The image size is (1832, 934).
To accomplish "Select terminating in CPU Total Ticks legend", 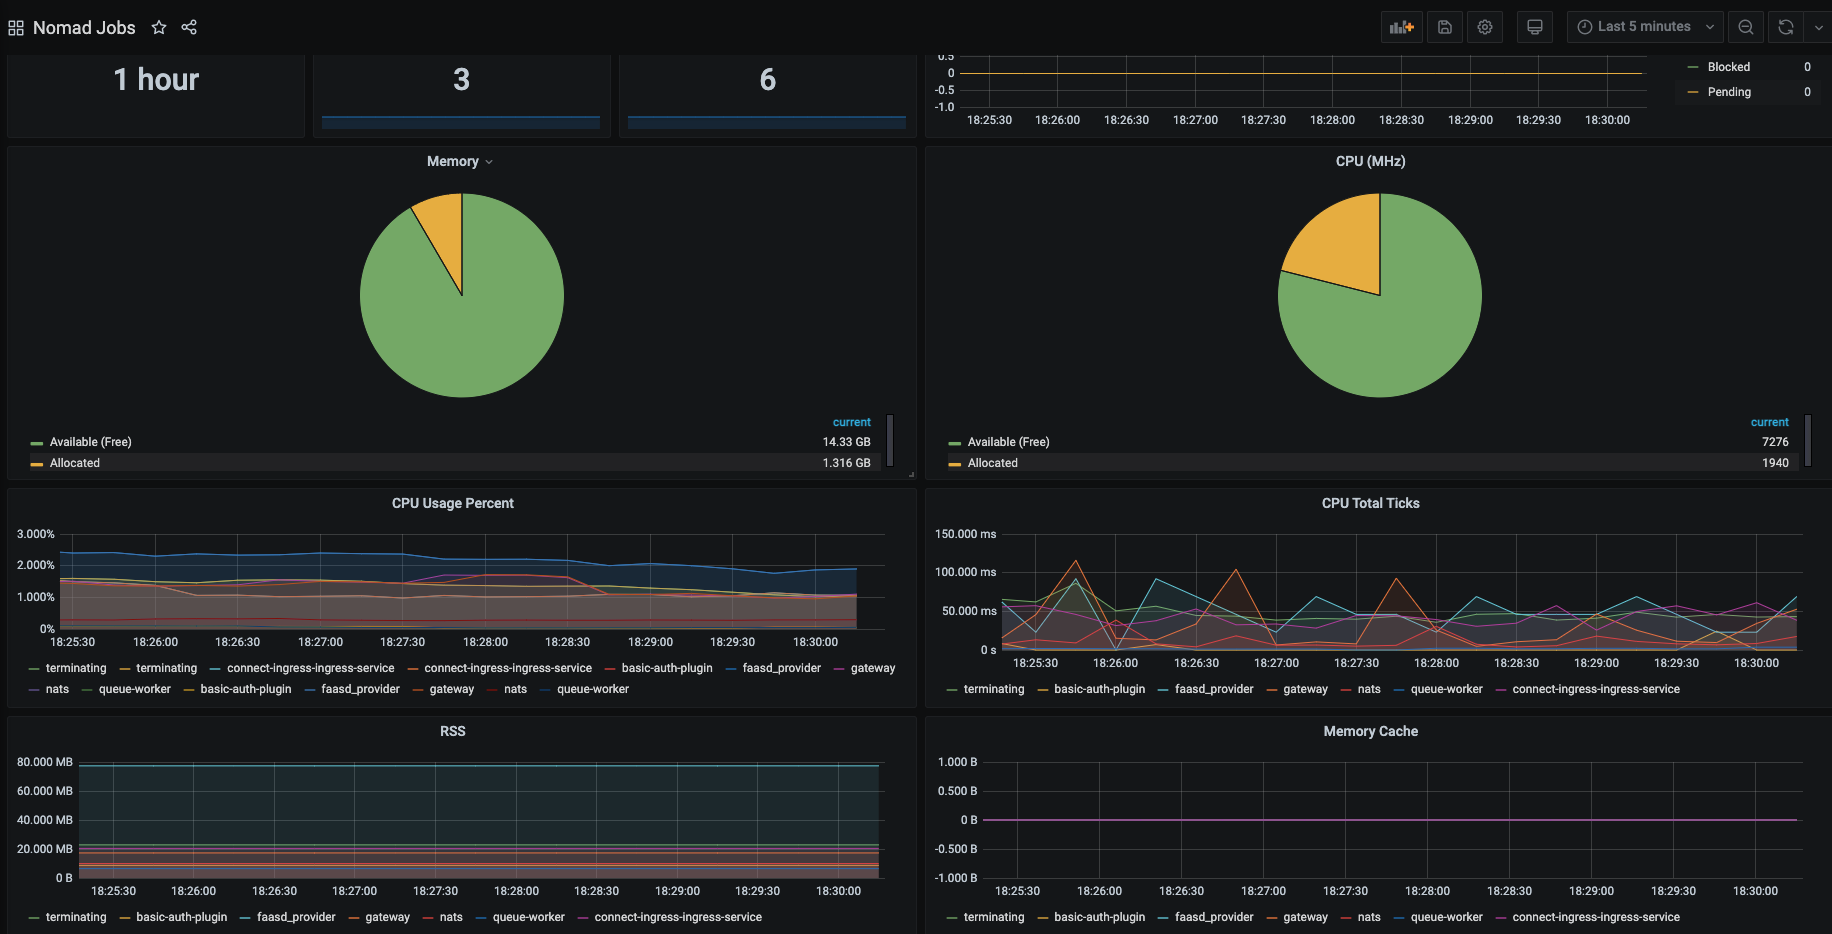I will tap(993, 689).
